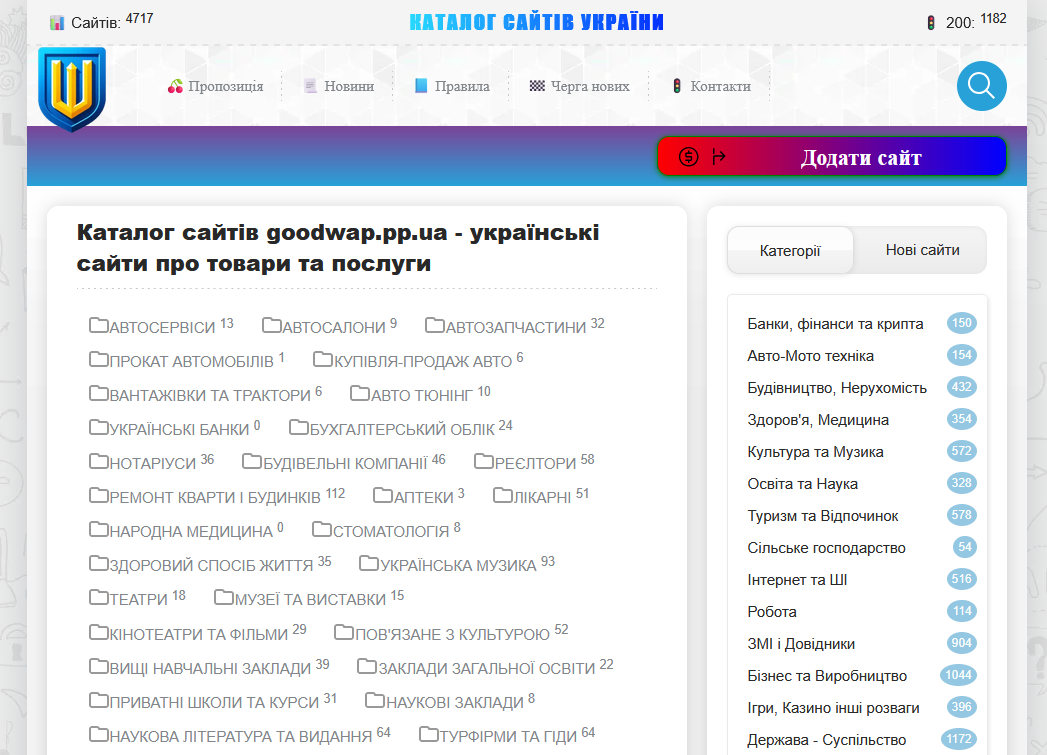Click the document icon beside Новини
1047x755 pixels.
(x=310, y=86)
